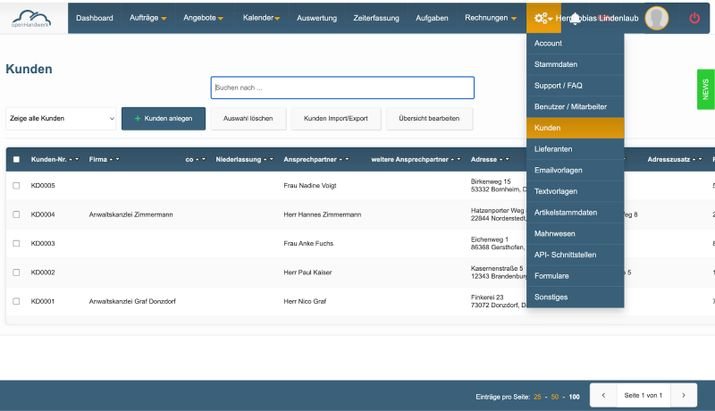715x411 pixels.
Task: Set entries per page to 100
Action: tap(574, 397)
